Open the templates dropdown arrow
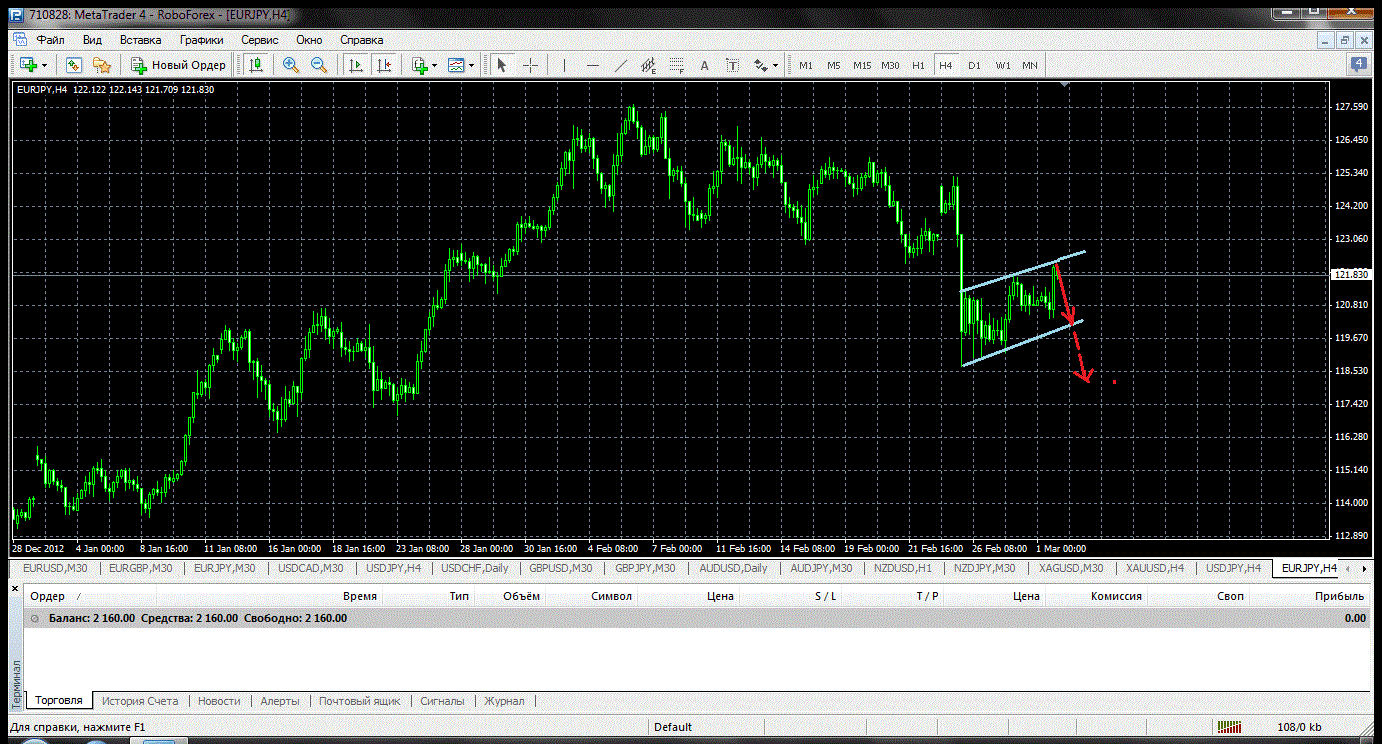Screen dimensions: 1382x744 click(472, 65)
